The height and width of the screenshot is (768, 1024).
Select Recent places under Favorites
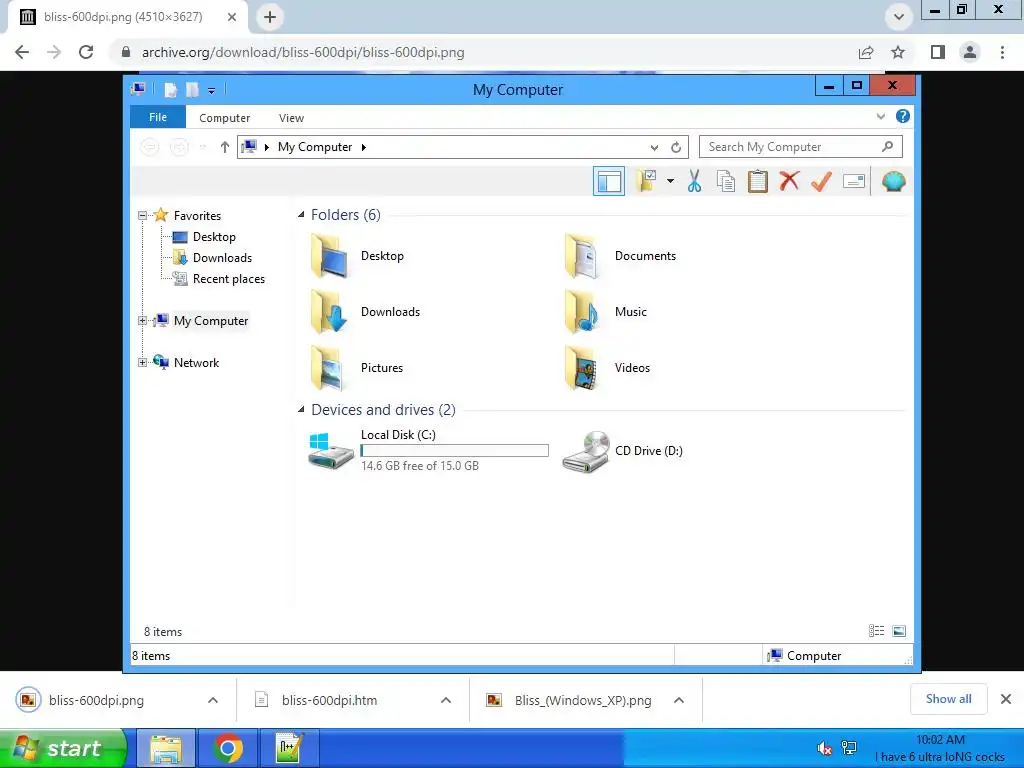point(229,279)
